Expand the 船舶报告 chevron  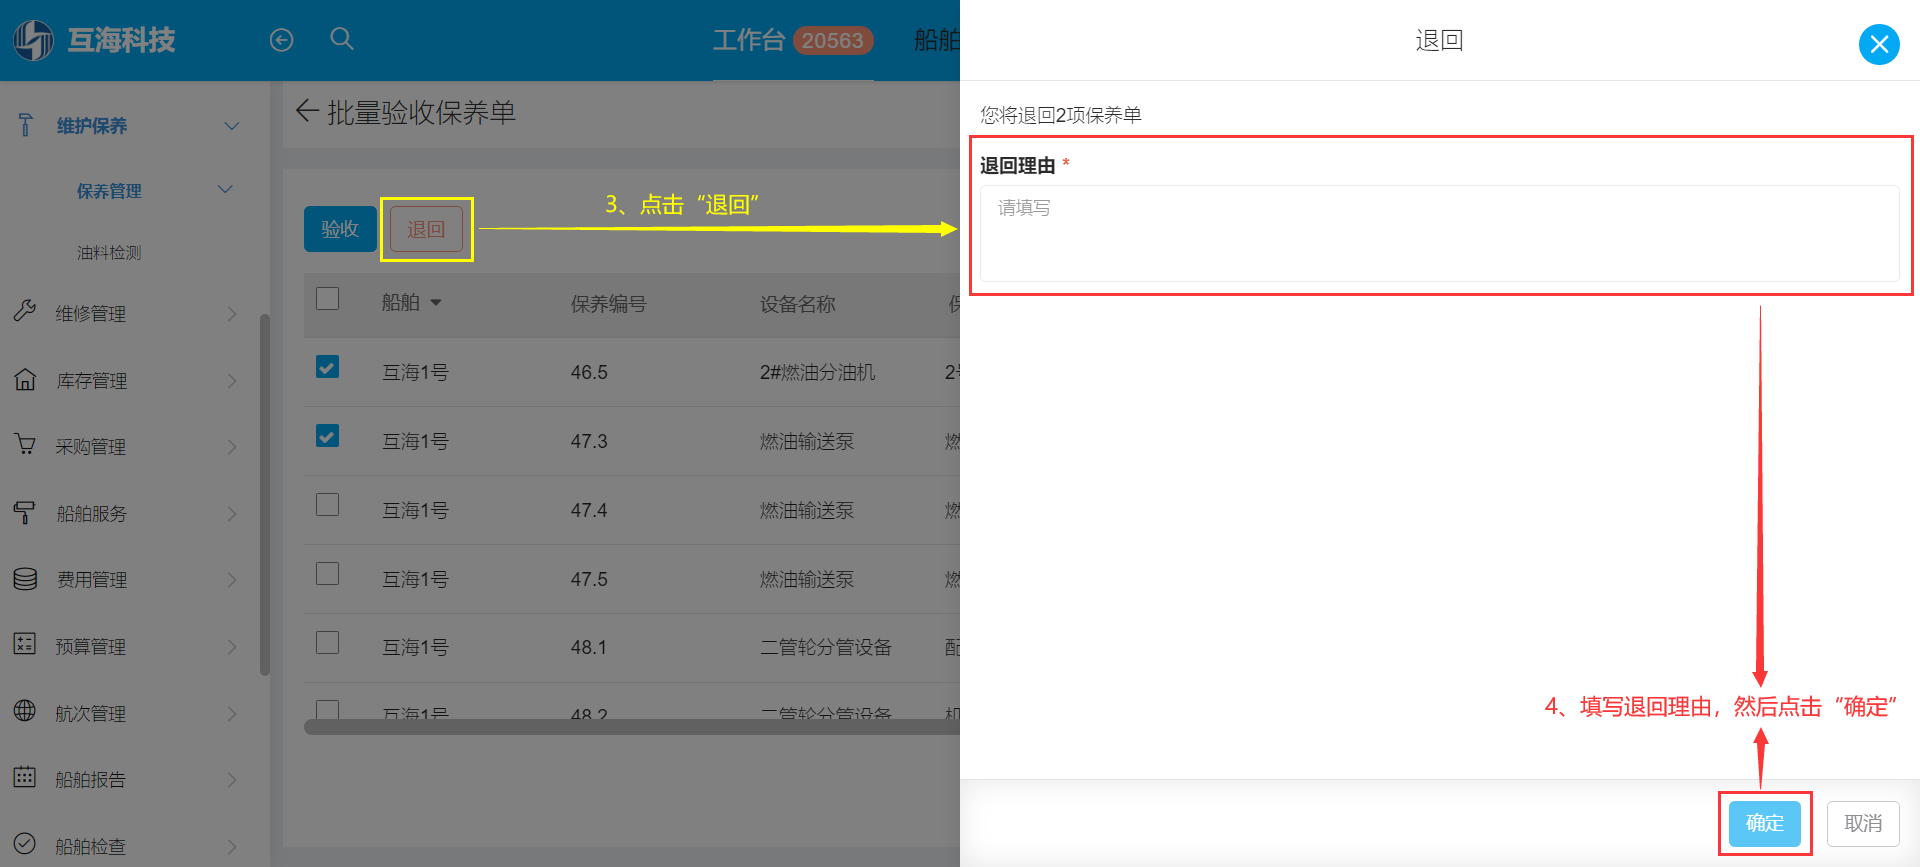pyautogui.click(x=232, y=780)
